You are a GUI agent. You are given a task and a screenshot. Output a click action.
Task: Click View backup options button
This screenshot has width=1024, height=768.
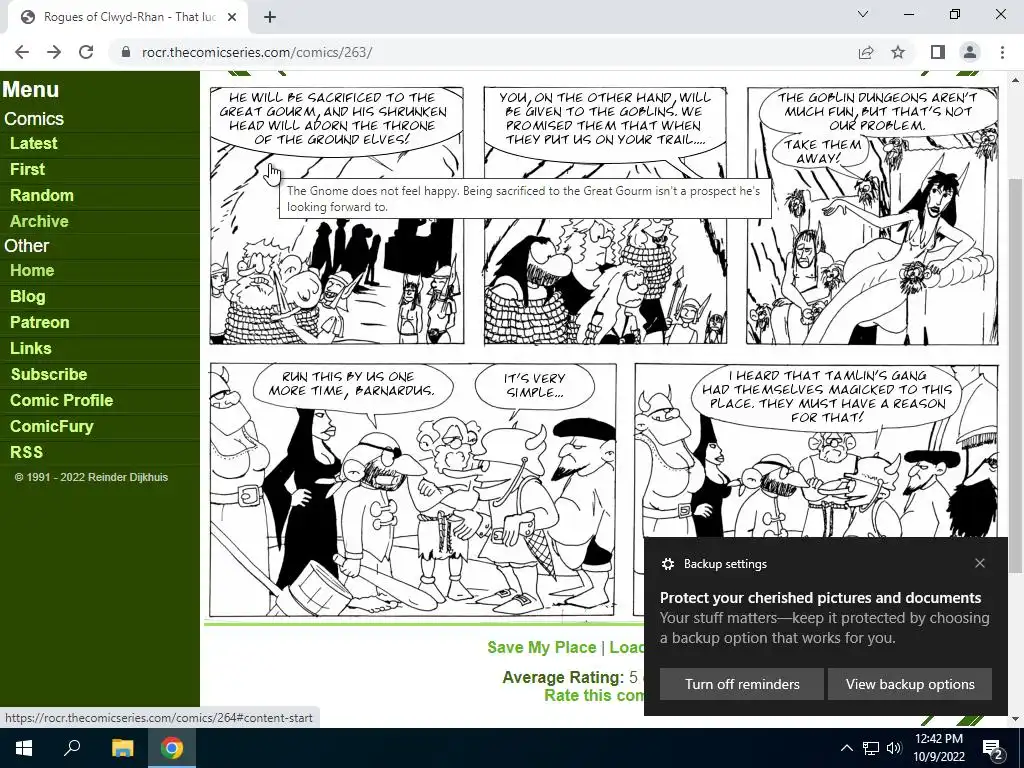[910, 684]
